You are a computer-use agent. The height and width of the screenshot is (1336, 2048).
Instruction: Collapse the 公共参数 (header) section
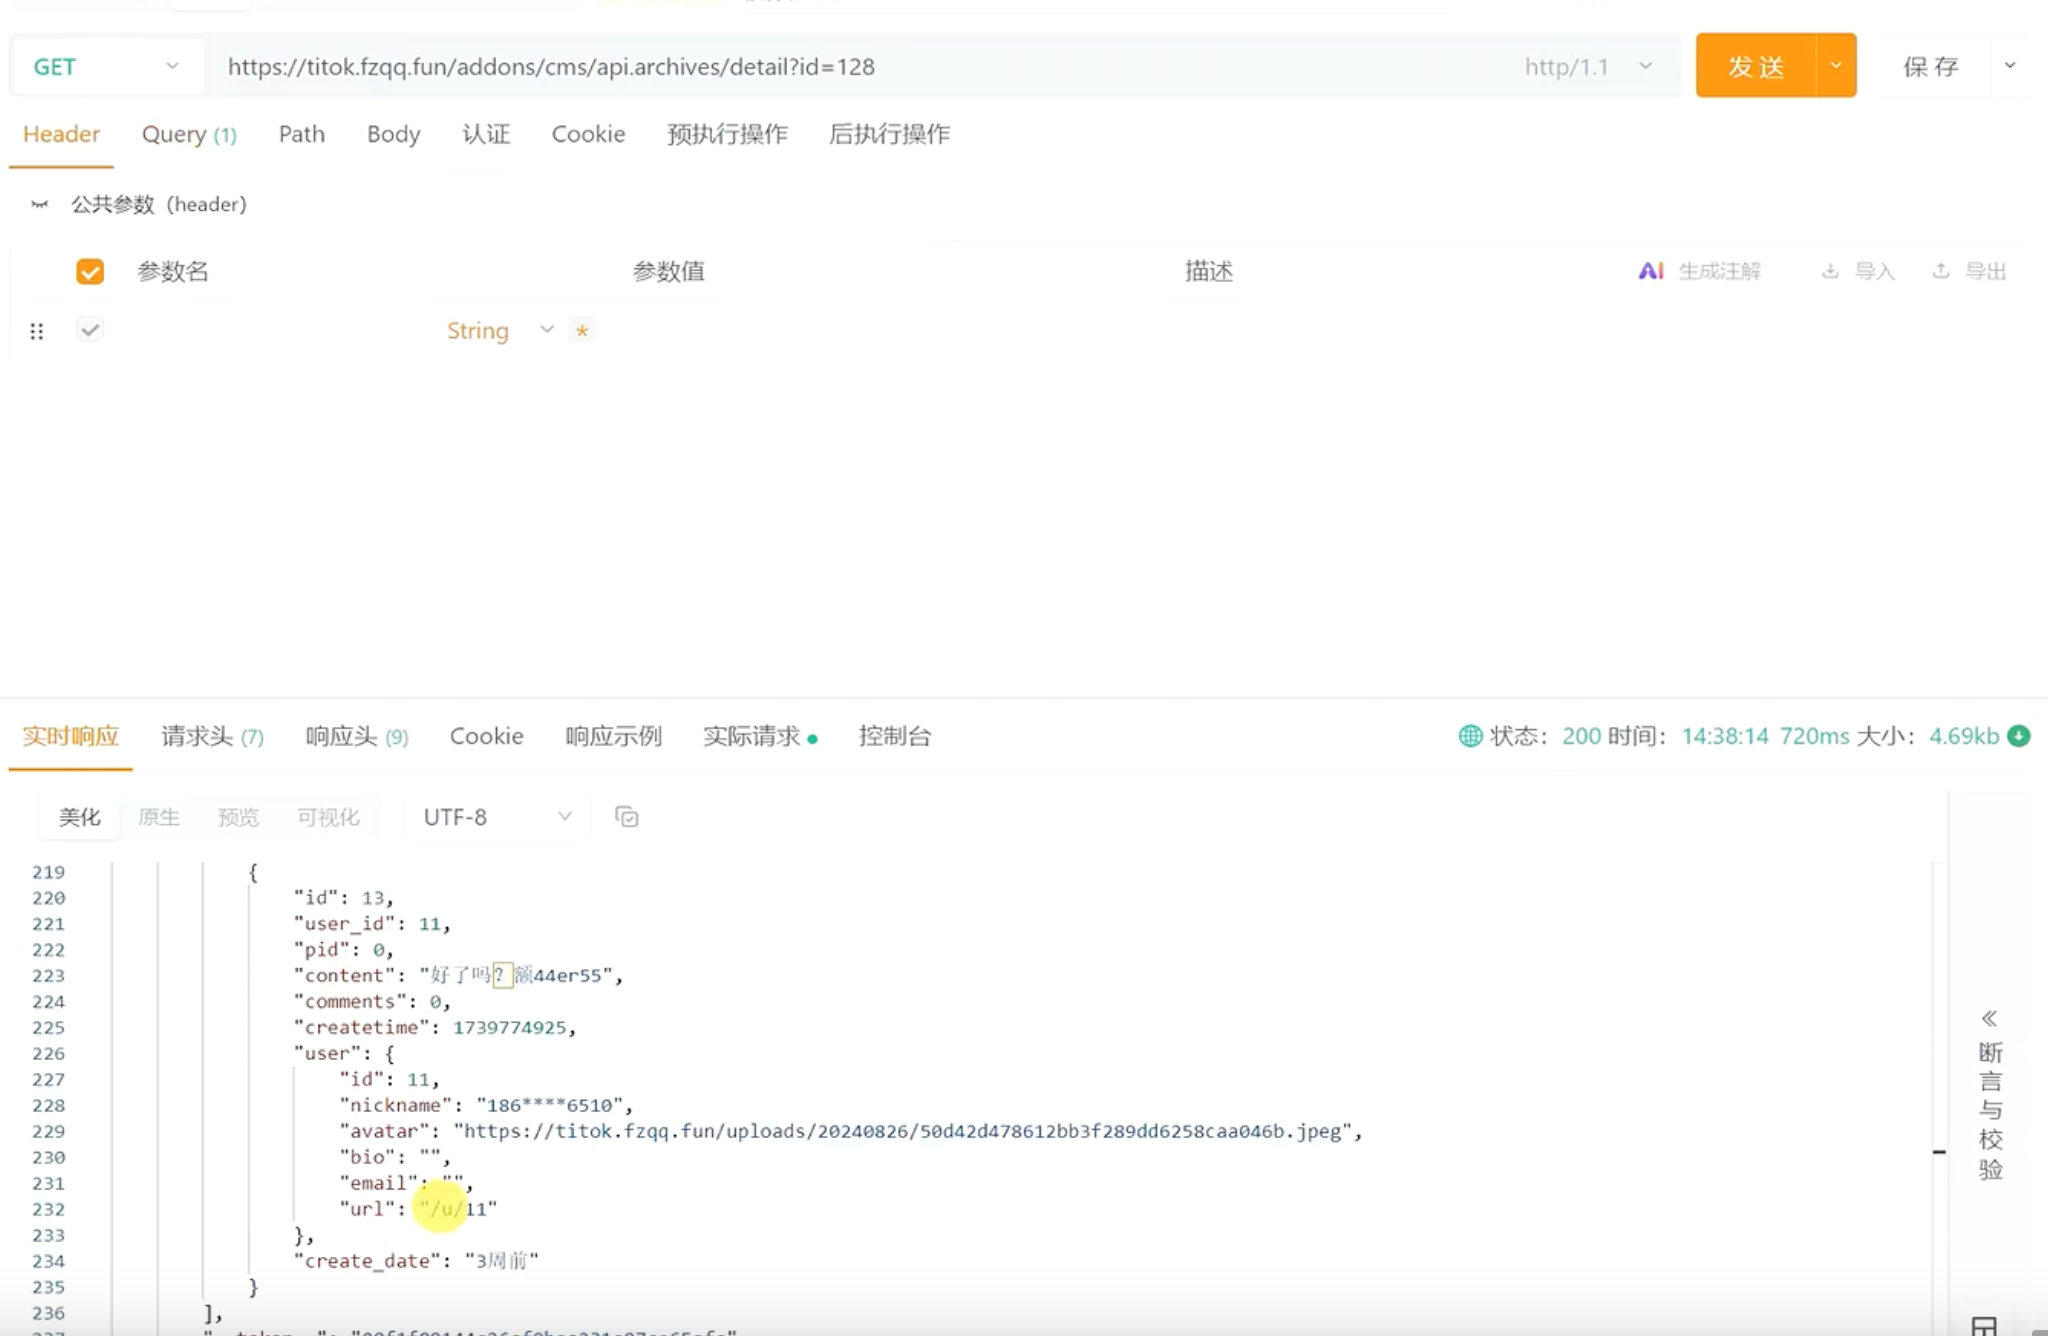pyautogui.click(x=39, y=204)
